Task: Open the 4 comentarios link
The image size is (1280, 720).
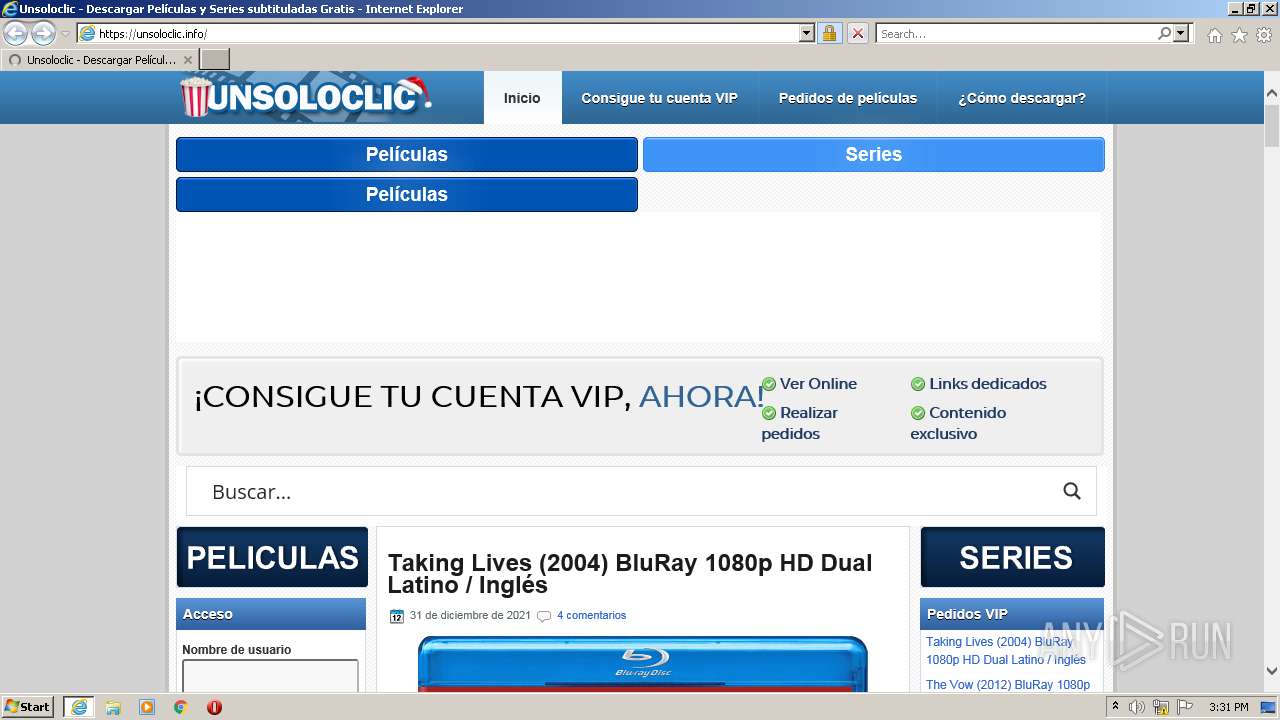Action: click(591, 616)
